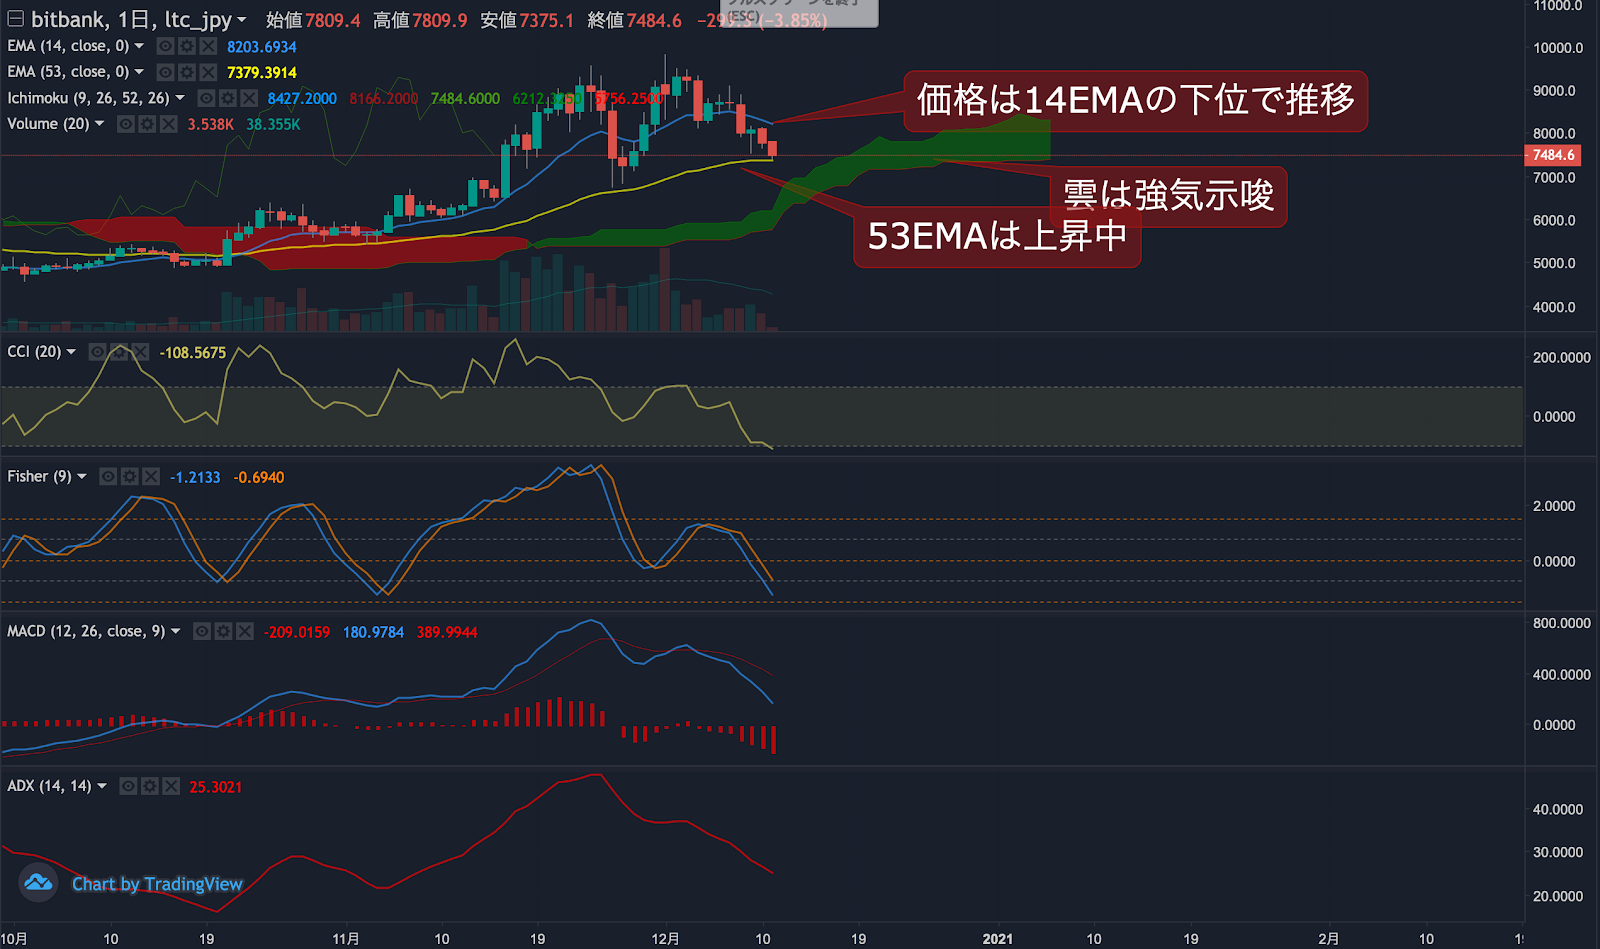
Task: Remove the Volume indicator
Action: 169,124
